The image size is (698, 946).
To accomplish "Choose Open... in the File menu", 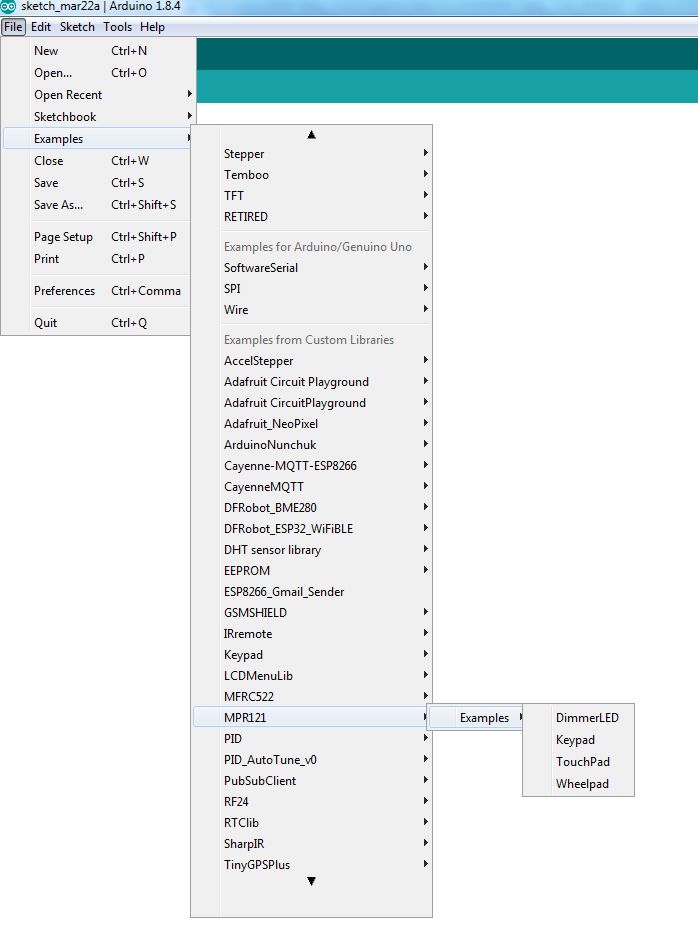I will pos(98,73).
